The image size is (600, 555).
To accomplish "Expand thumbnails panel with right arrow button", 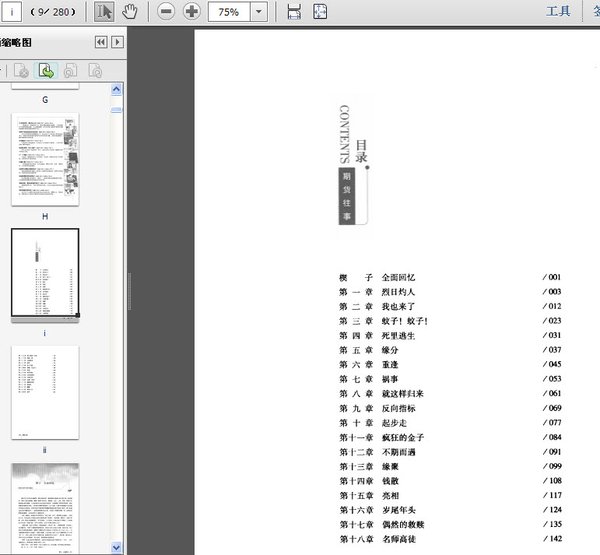I will point(117,42).
